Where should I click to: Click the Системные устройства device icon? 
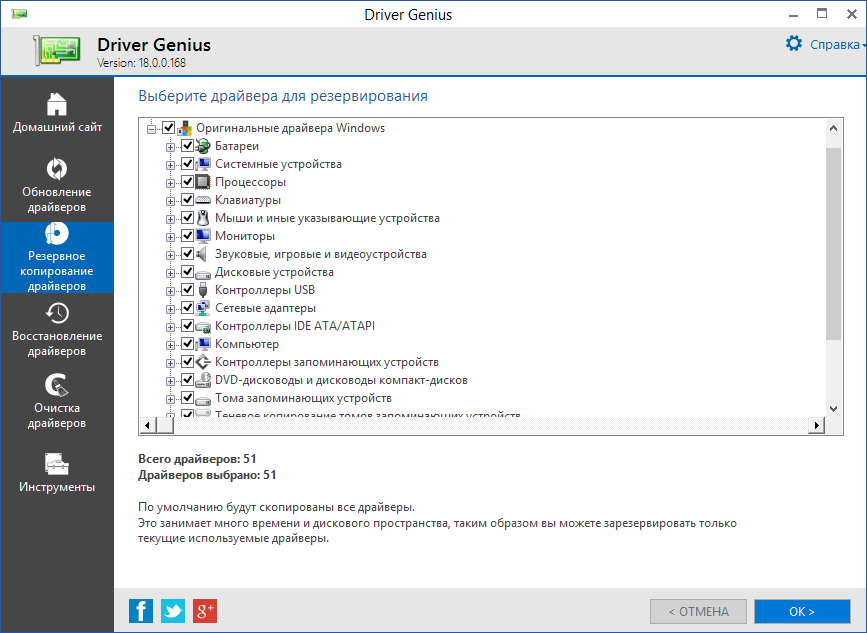[203, 164]
